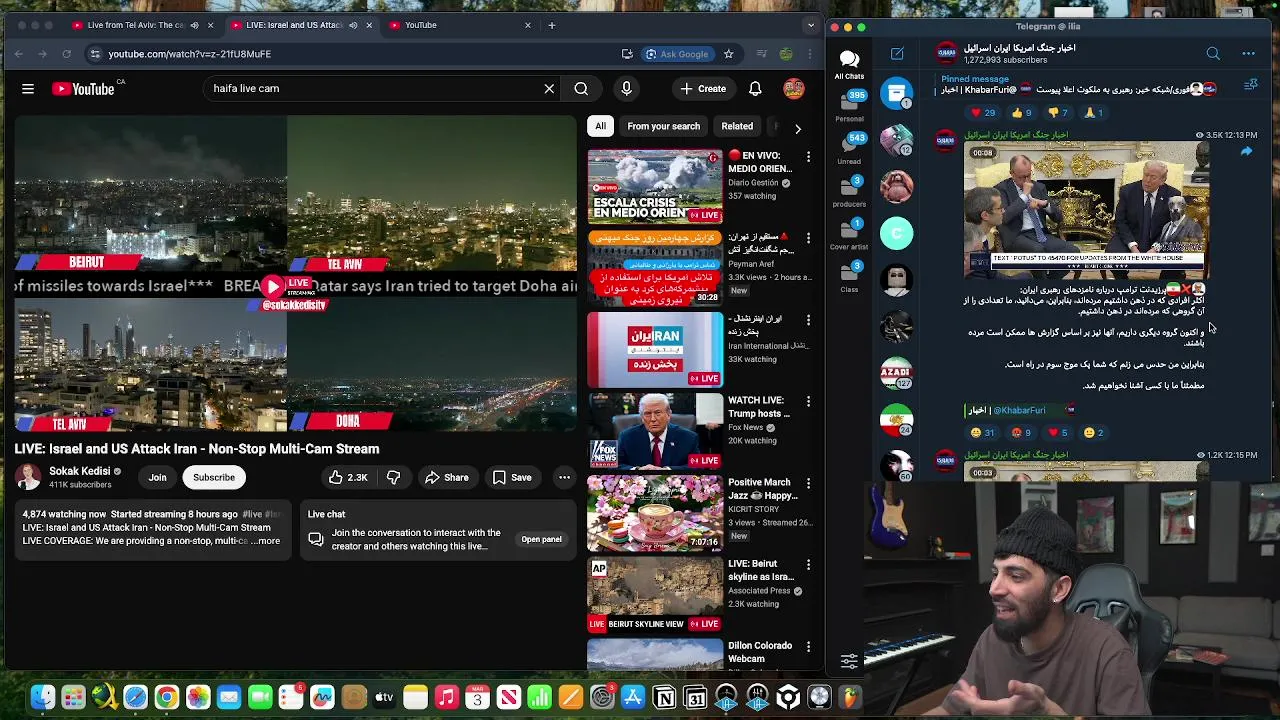Image resolution: width=1280 pixels, height=720 pixels.
Task: Open the Positive March Jazz thumbnail
Action: 655,512
